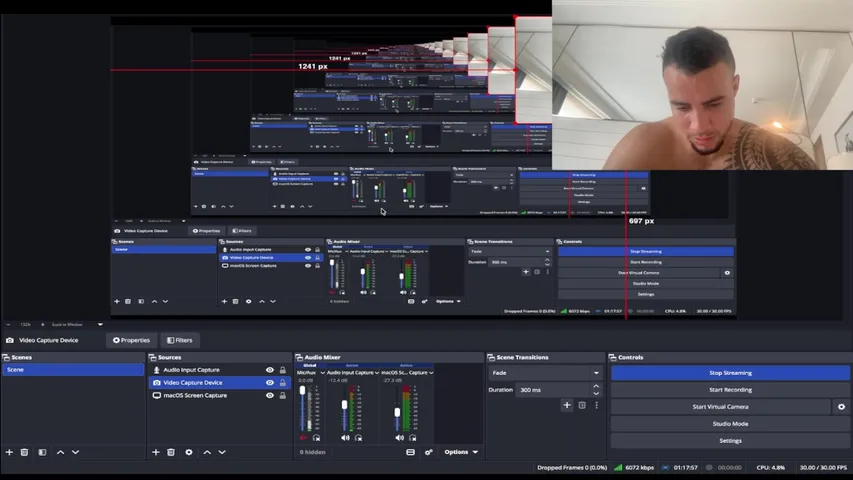Click the webcam feed in the preview
853x480 pixels.
pyautogui.click(x=702, y=85)
